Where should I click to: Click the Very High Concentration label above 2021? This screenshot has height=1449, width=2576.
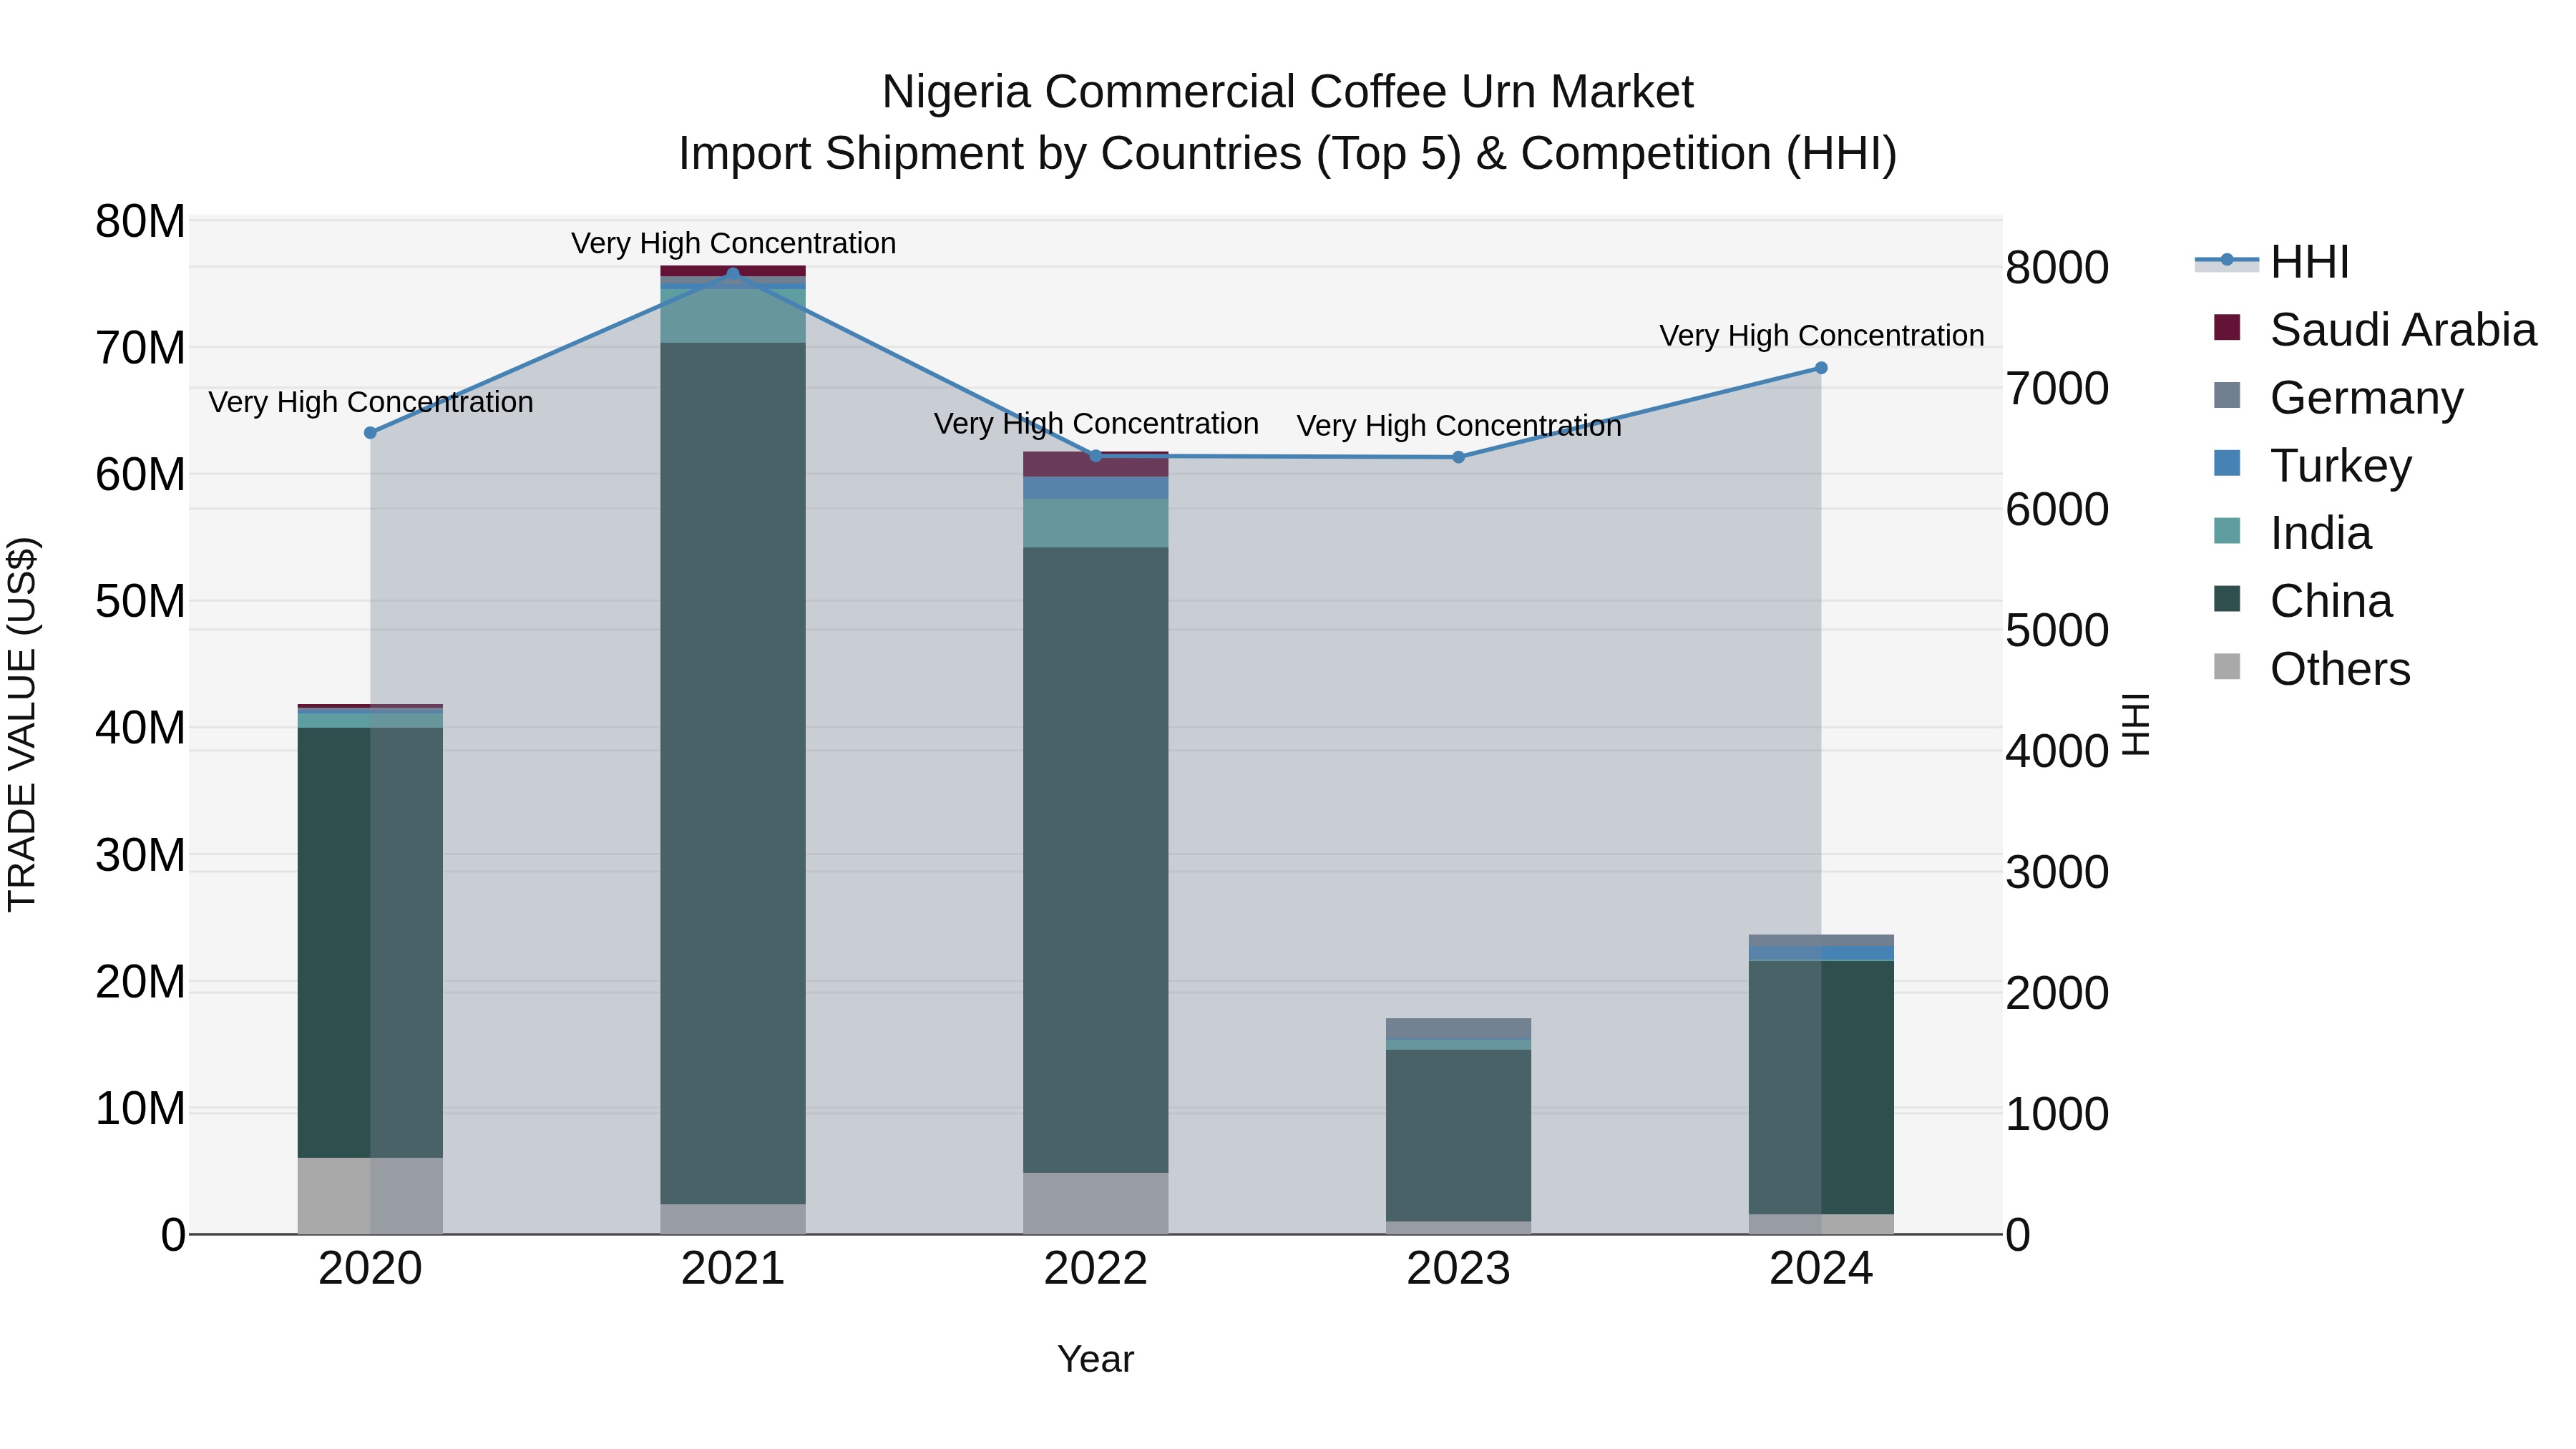[x=733, y=243]
